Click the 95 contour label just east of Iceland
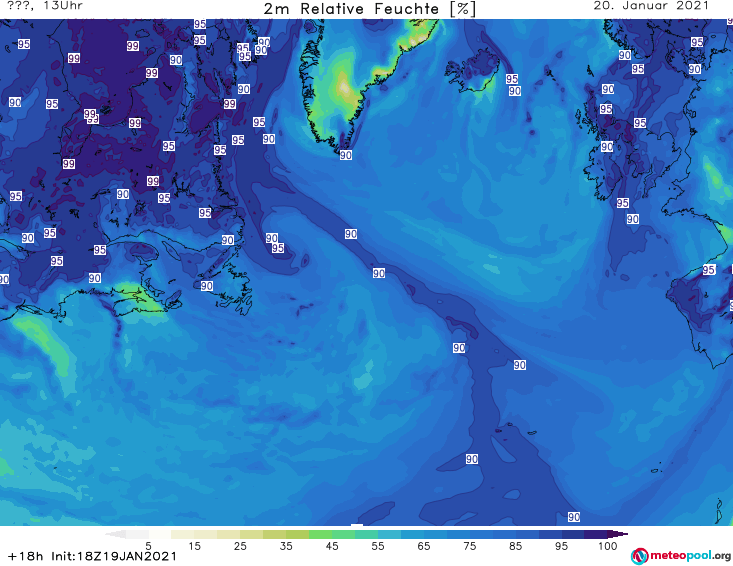The width and height of the screenshot is (733, 566). pyautogui.click(x=512, y=79)
